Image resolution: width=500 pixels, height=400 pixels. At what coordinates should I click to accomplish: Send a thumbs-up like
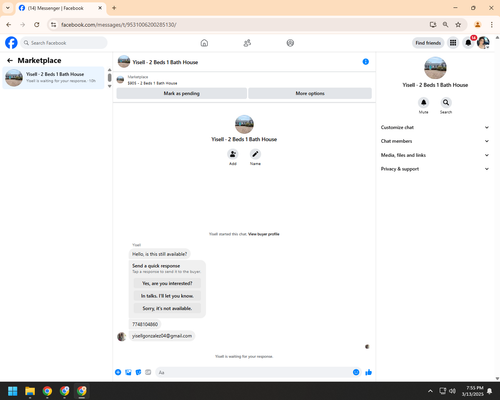click(369, 372)
